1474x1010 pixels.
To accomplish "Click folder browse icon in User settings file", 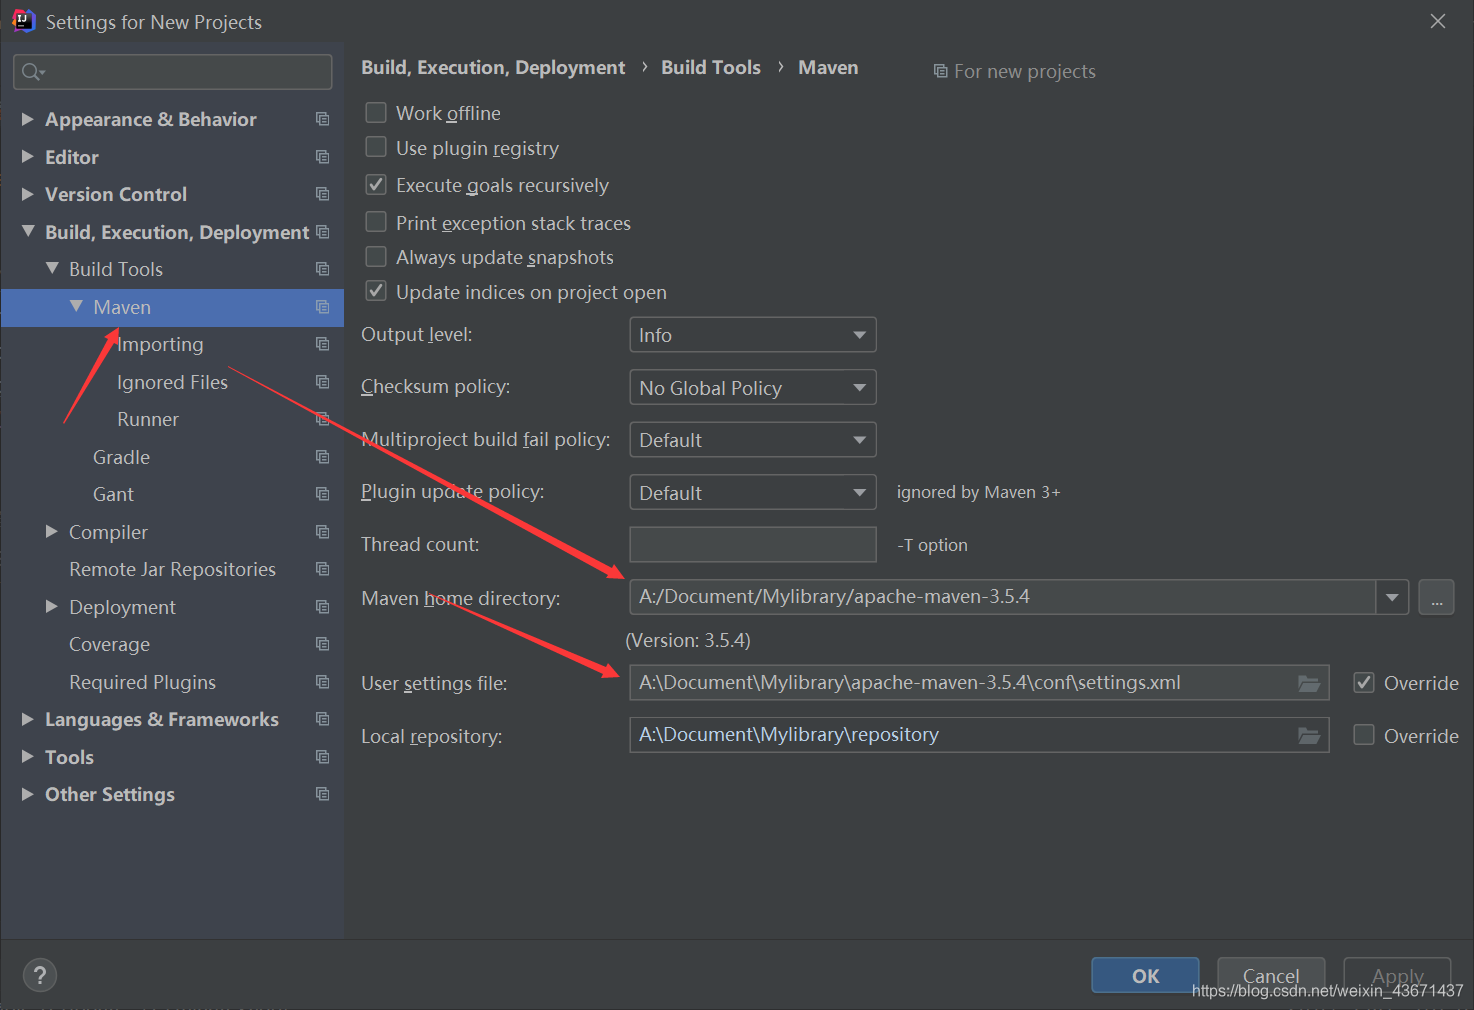I will (x=1308, y=683).
